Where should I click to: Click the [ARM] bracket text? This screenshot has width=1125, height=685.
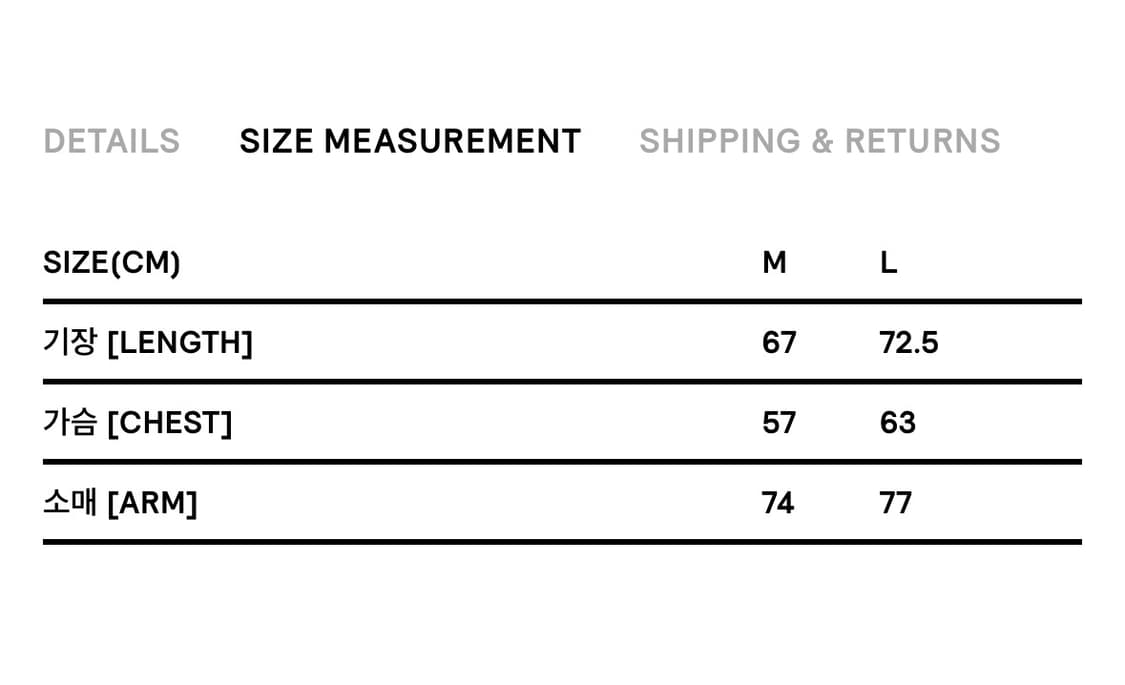pos(152,504)
